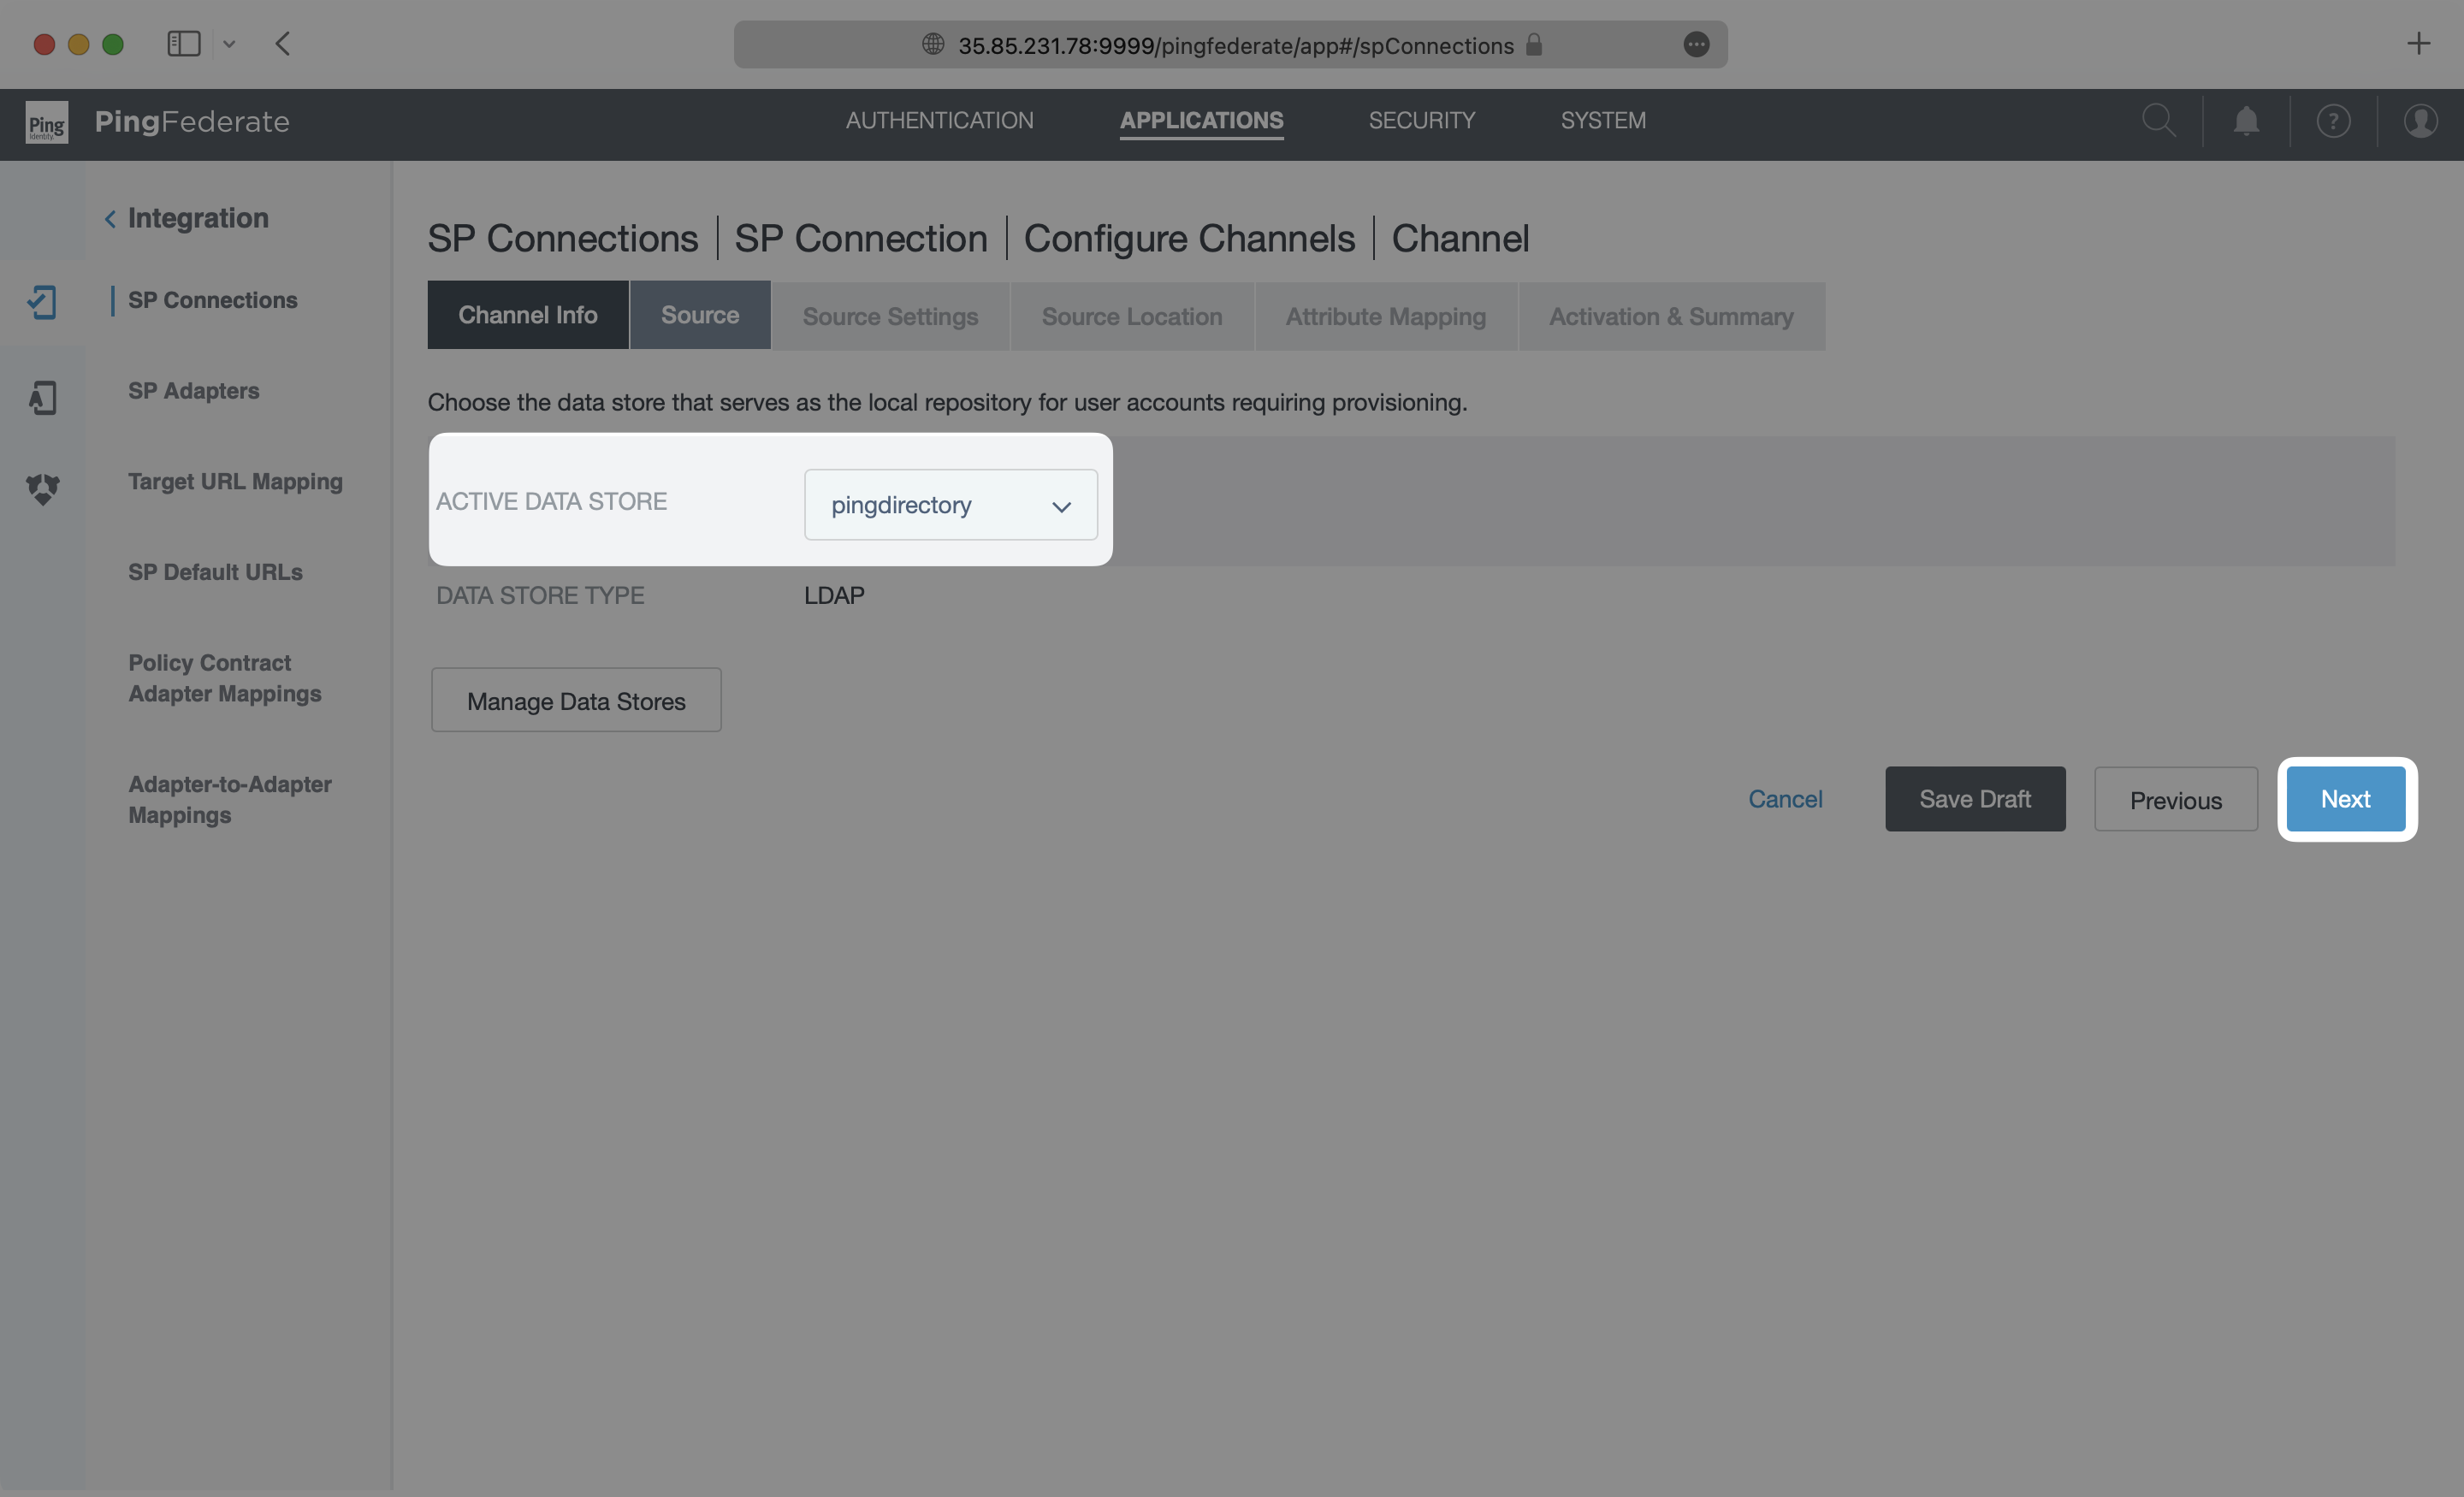Click the PingFederate notifications bell icon
The height and width of the screenshot is (1497, 2464).
coord(2246,121)
